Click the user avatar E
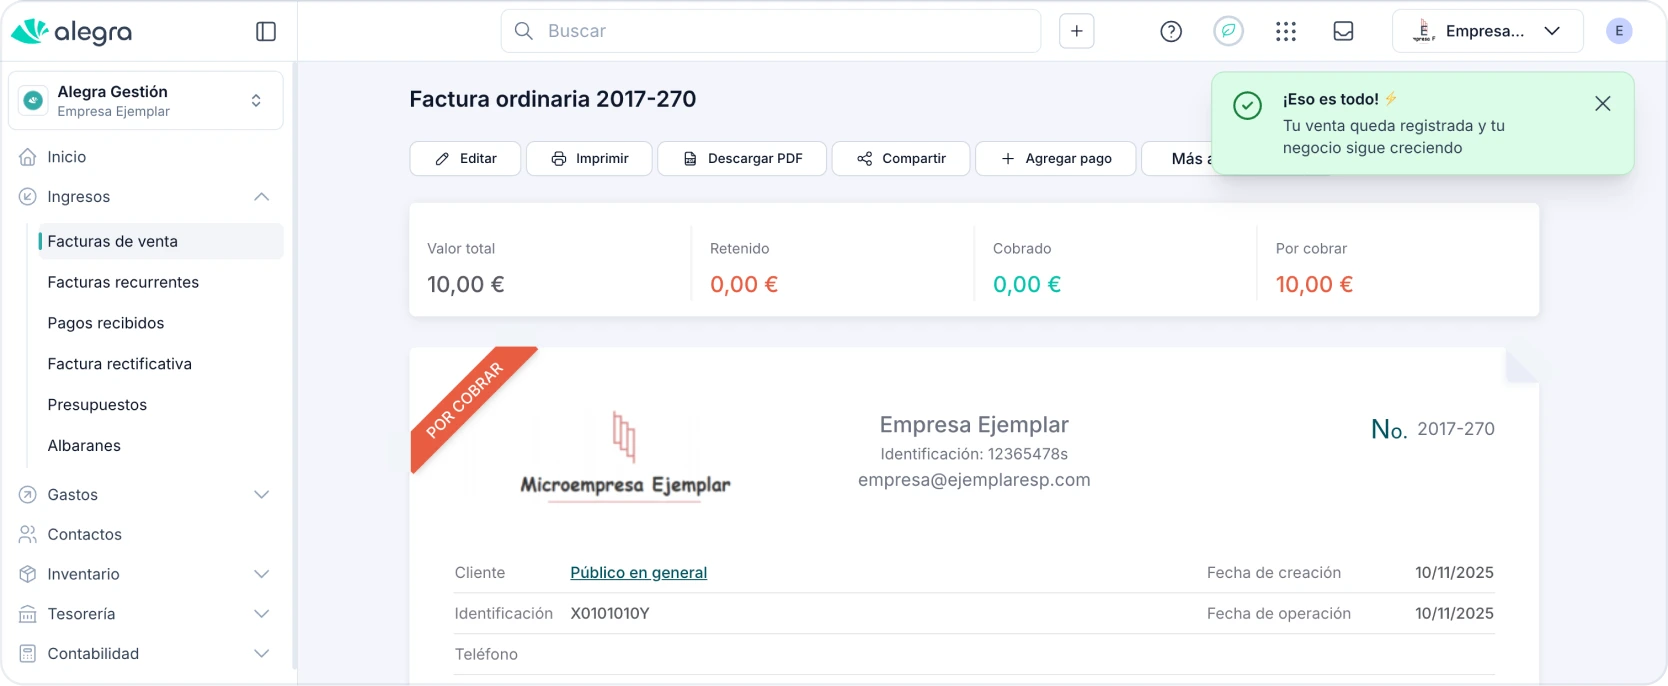 coord(1619,31)
